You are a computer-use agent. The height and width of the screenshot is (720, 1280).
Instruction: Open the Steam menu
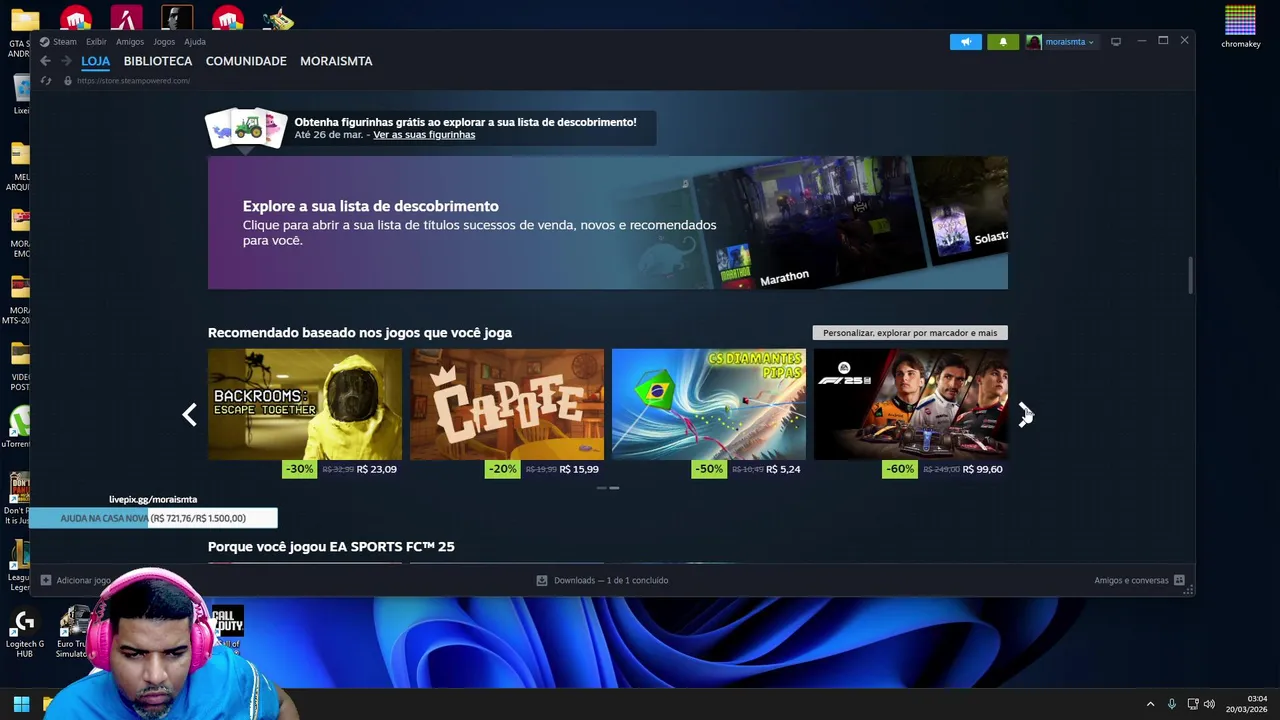click(x=65, y=42)
